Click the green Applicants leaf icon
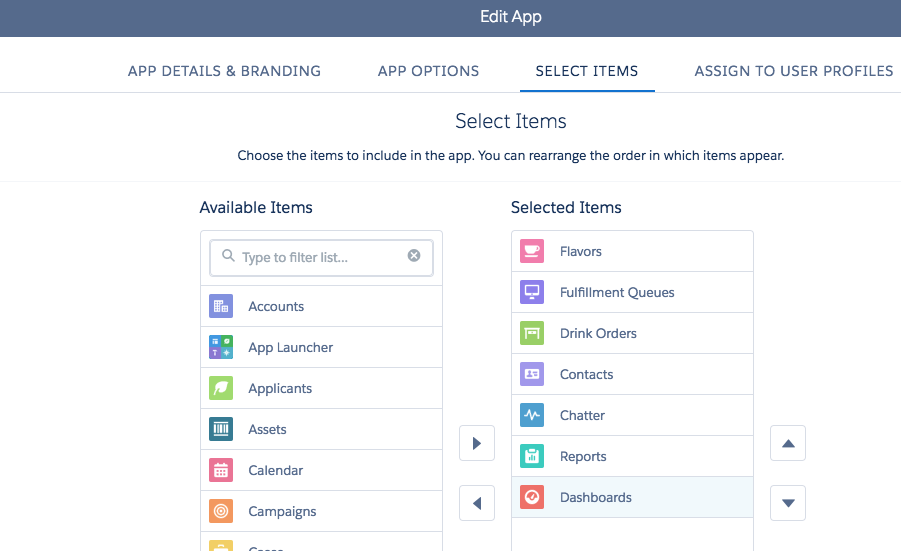Viewport: 901px width, 551px height. [221, 388]
